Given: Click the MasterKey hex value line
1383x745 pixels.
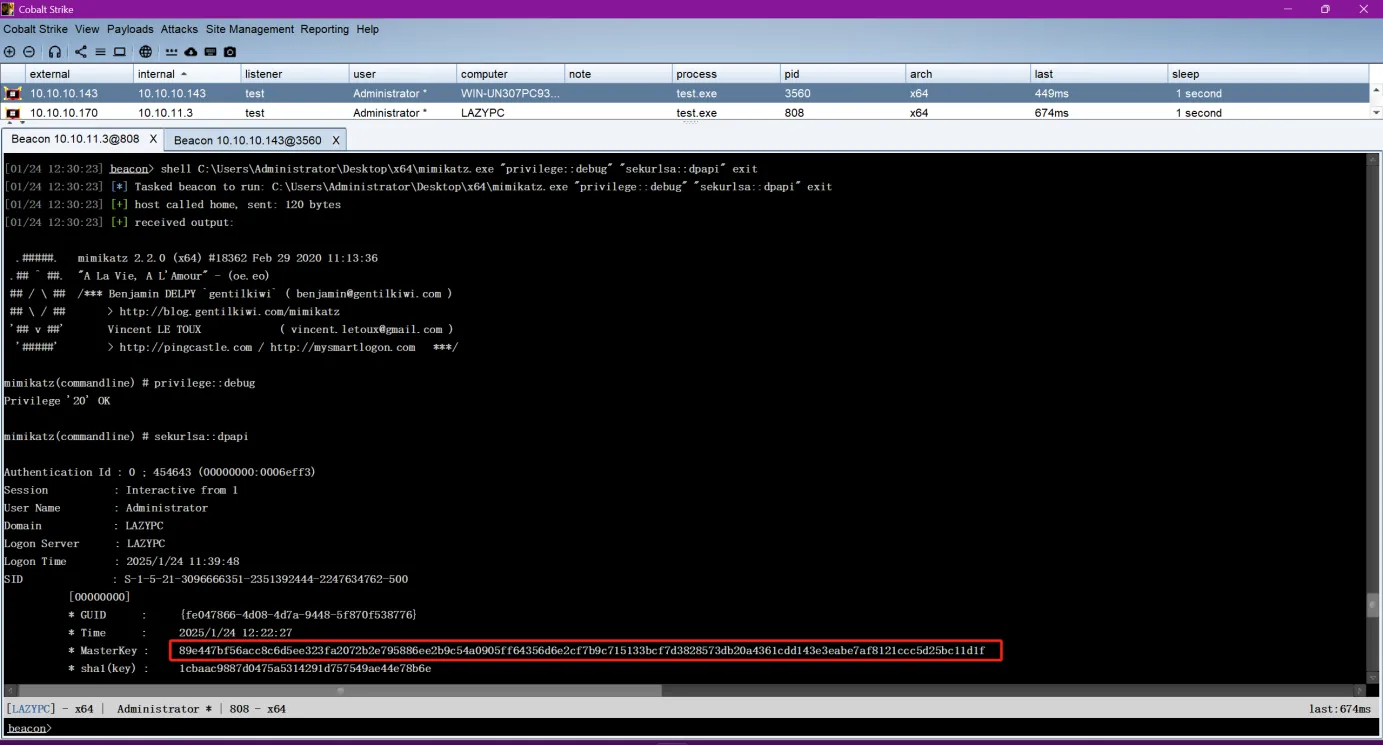Looking at the screenshot, I should coord(582,651).
